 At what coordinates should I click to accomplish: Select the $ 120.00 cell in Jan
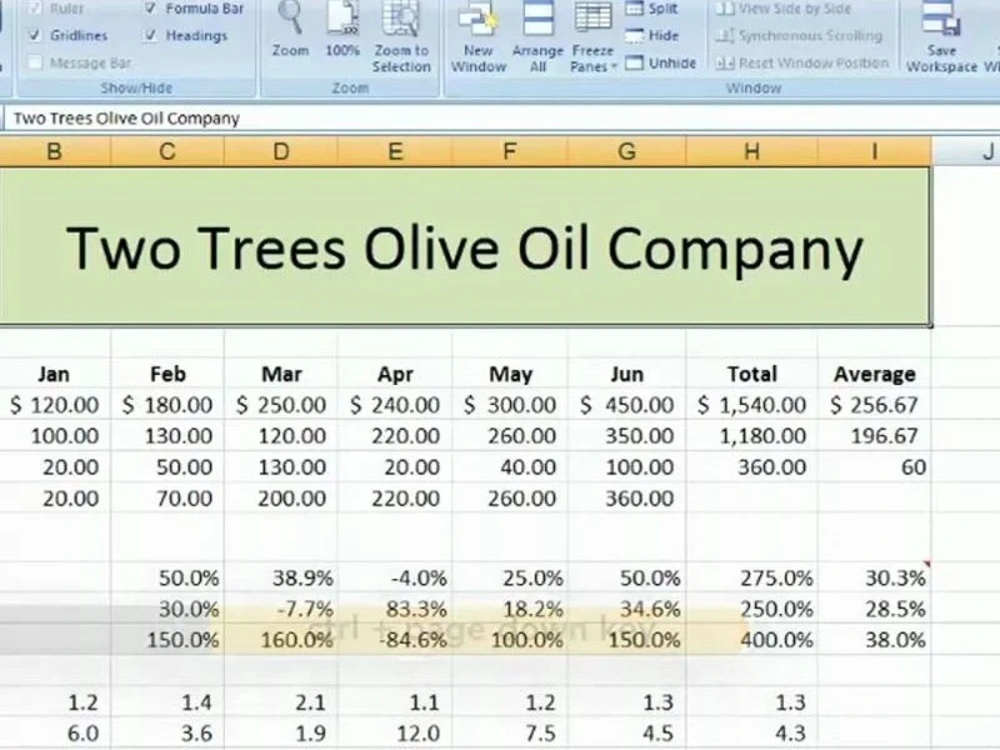click(55, 405)
